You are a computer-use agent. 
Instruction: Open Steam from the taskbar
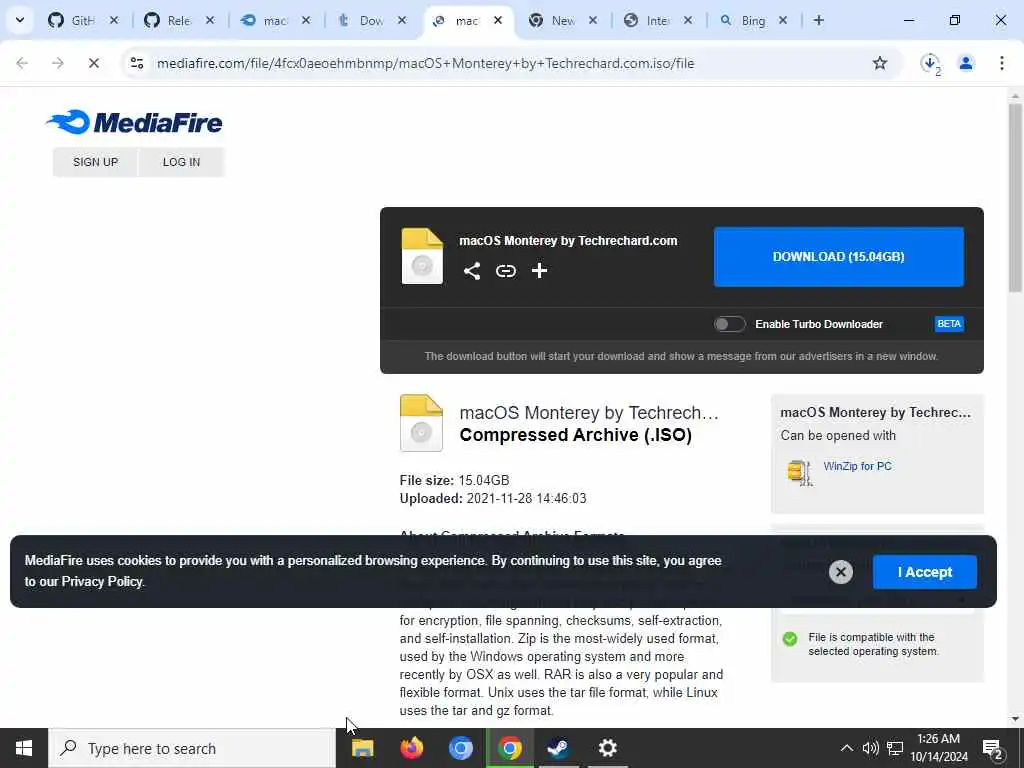click(x=558, y=748)
